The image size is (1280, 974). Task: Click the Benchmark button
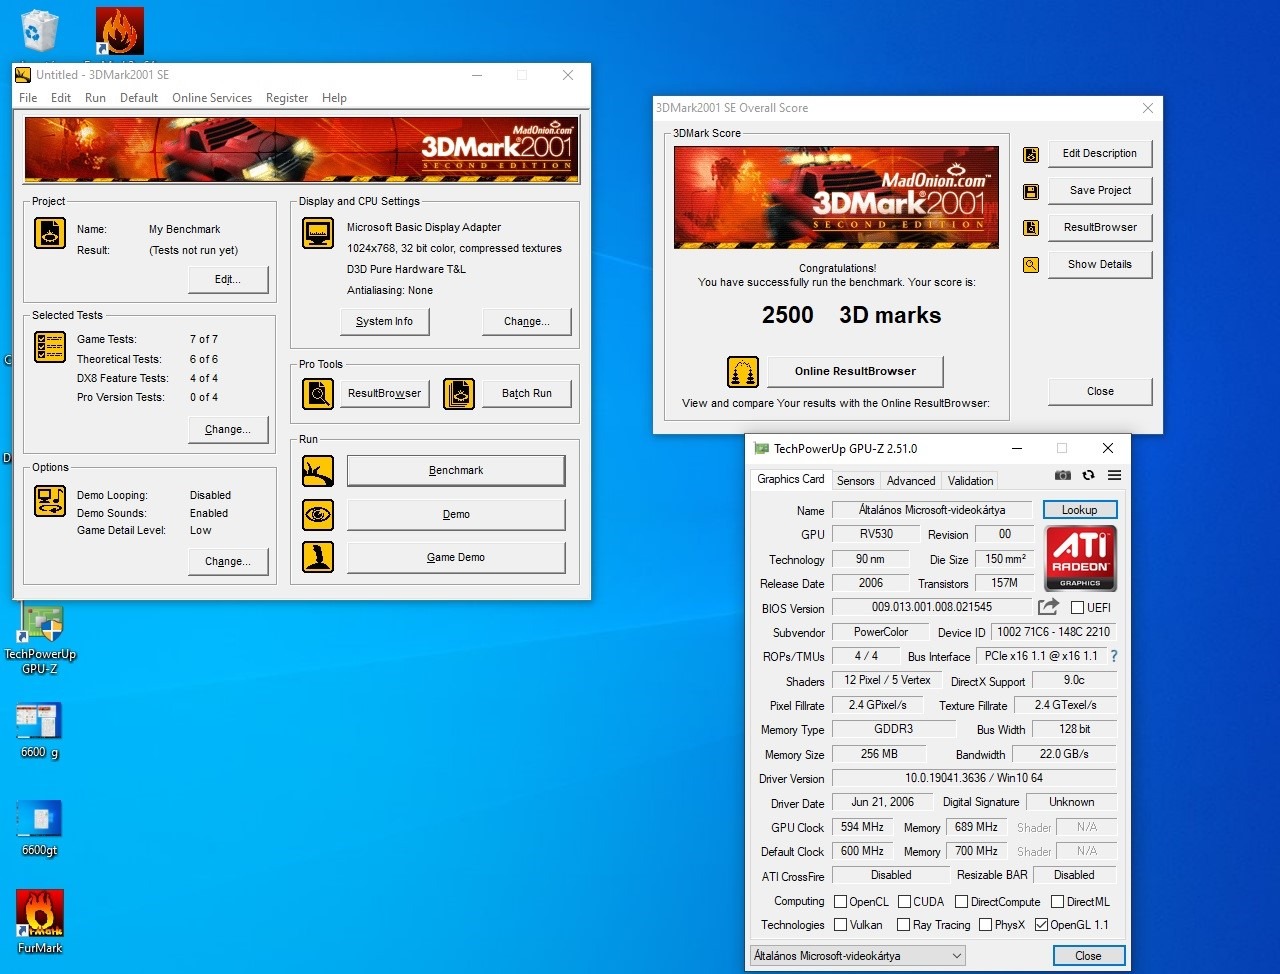point(456,471)
